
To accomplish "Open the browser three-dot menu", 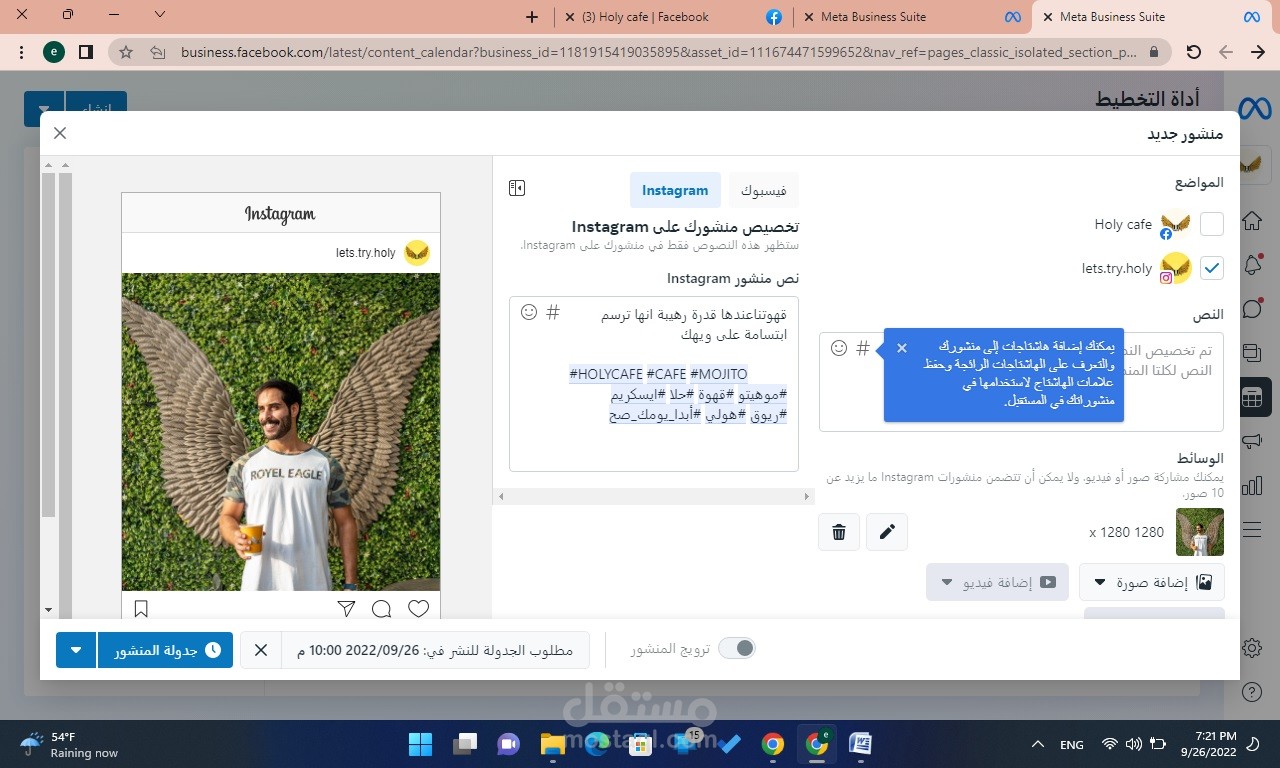I will pos(19,52).
